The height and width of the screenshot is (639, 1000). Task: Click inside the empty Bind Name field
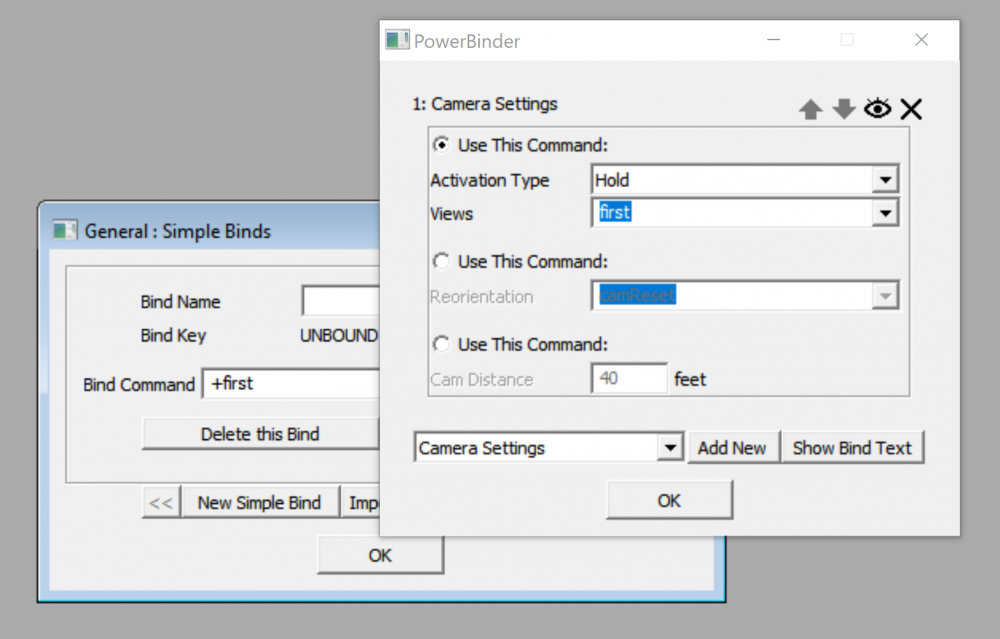pos(340,300)
